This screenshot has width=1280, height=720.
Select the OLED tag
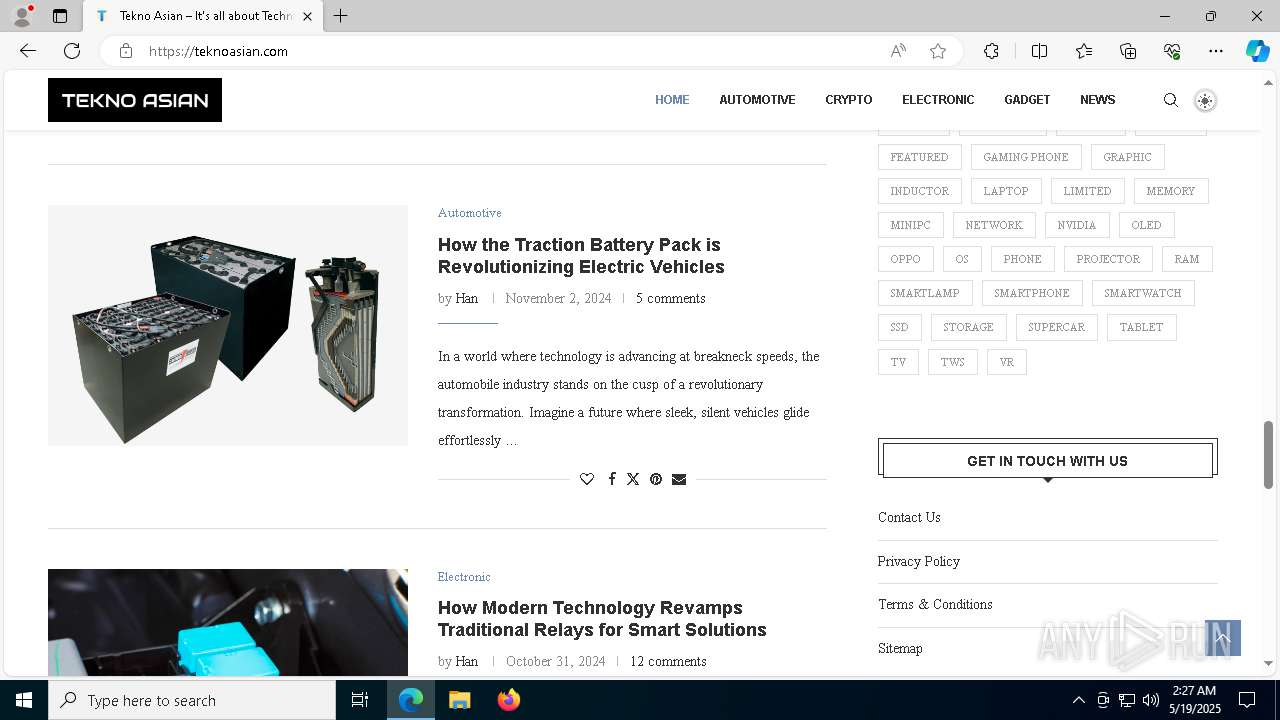click(x=1147, y=225)
